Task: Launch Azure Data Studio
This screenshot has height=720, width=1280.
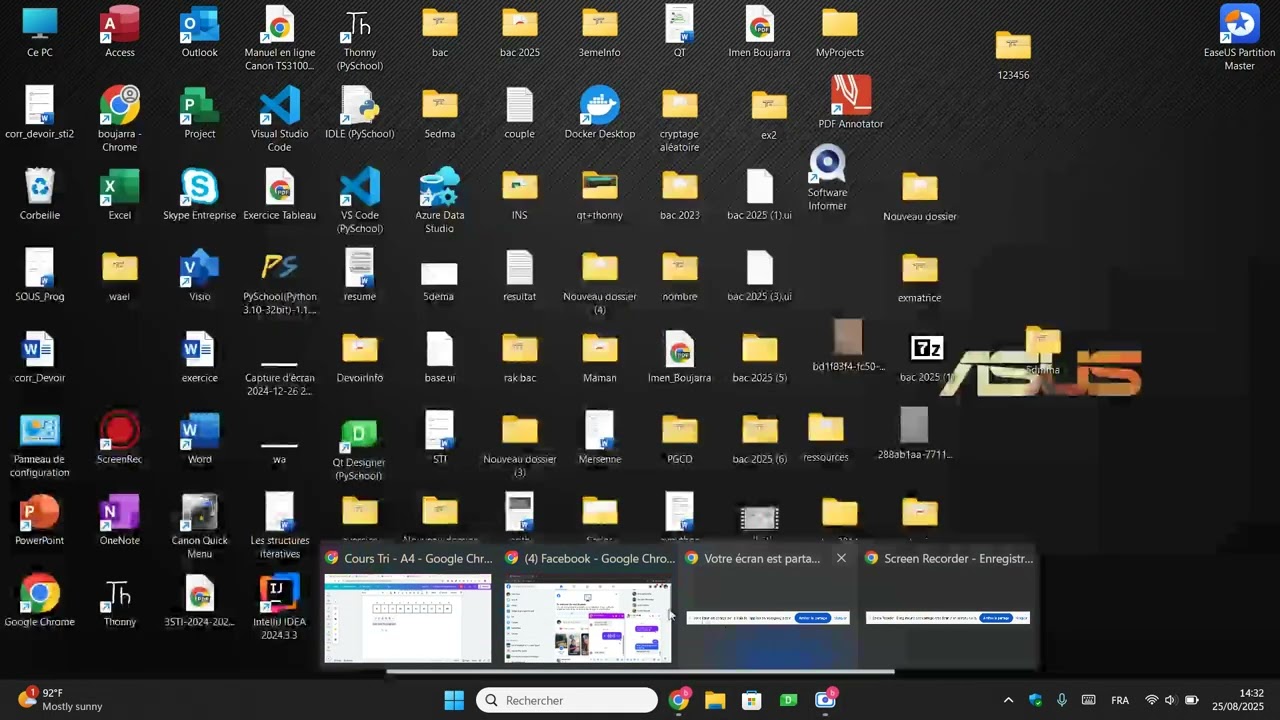Action: pos(440,200)
